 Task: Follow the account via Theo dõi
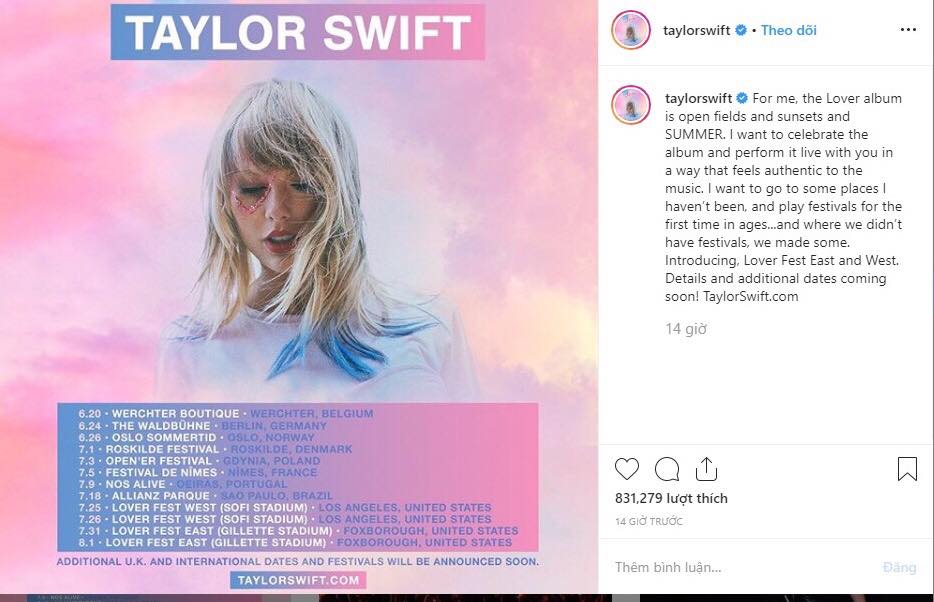pos(789,30)
